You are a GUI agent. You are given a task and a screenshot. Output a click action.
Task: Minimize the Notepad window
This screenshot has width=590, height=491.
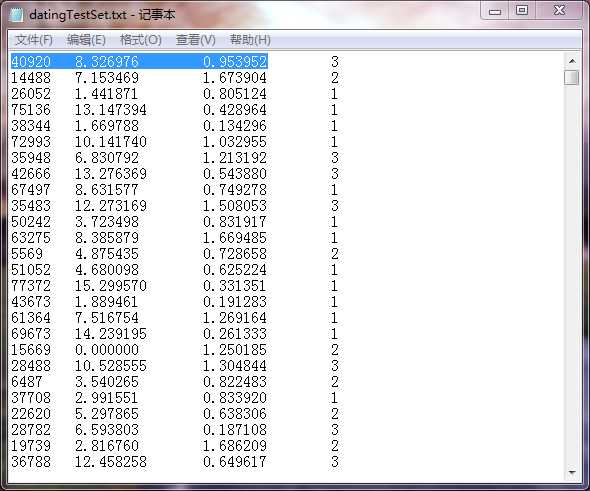pos(495,11)
